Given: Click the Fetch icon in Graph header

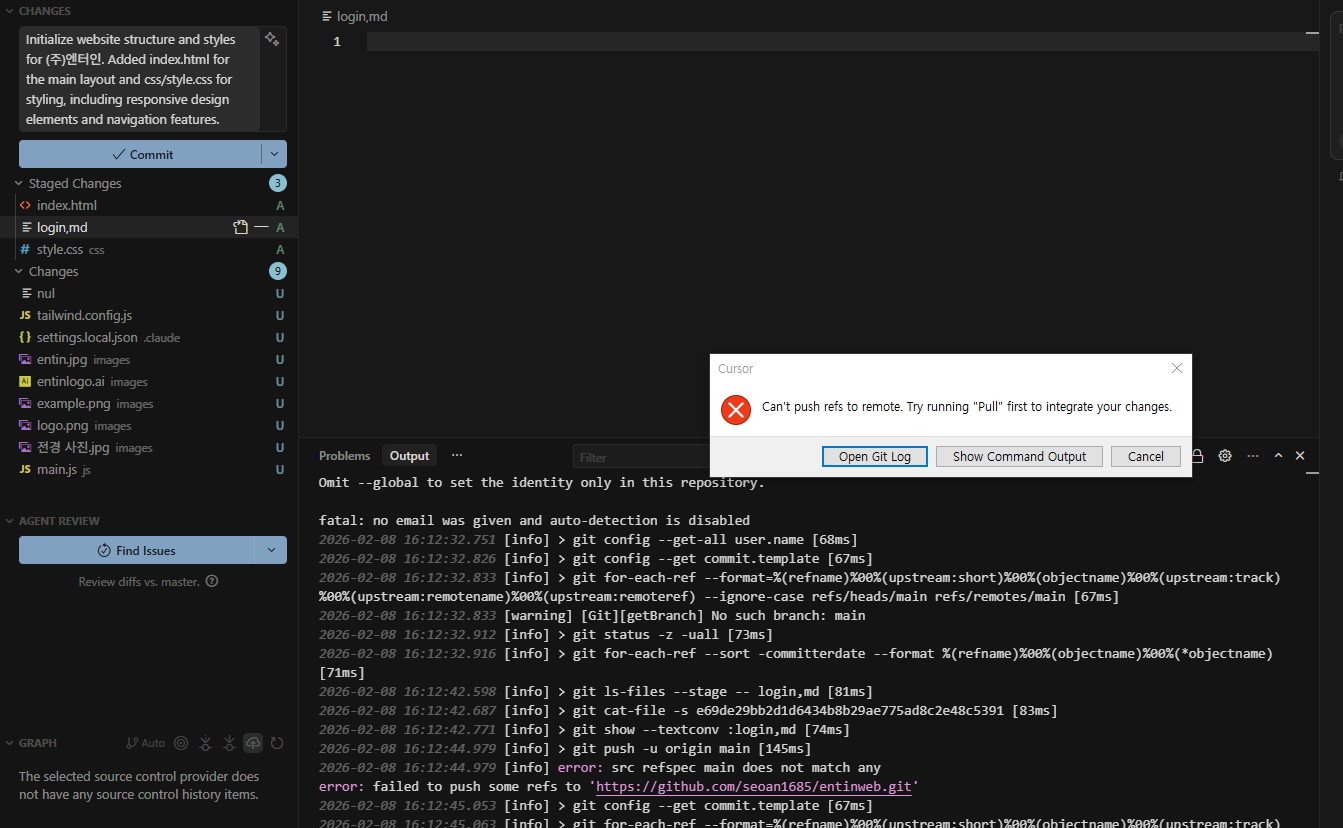Looking at the screenshot, I should 205,743.
